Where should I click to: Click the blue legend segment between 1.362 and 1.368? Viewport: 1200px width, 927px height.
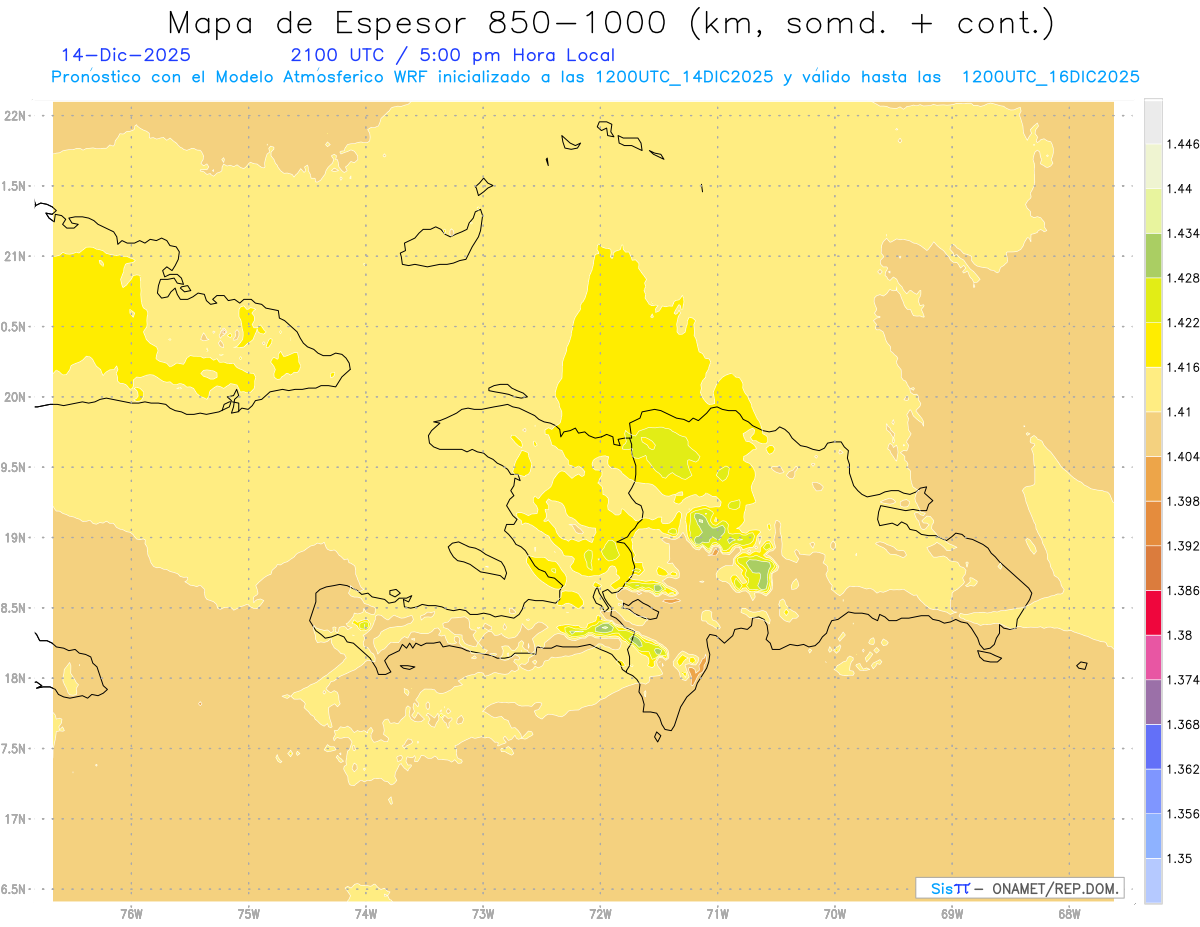pos(1153,746)
